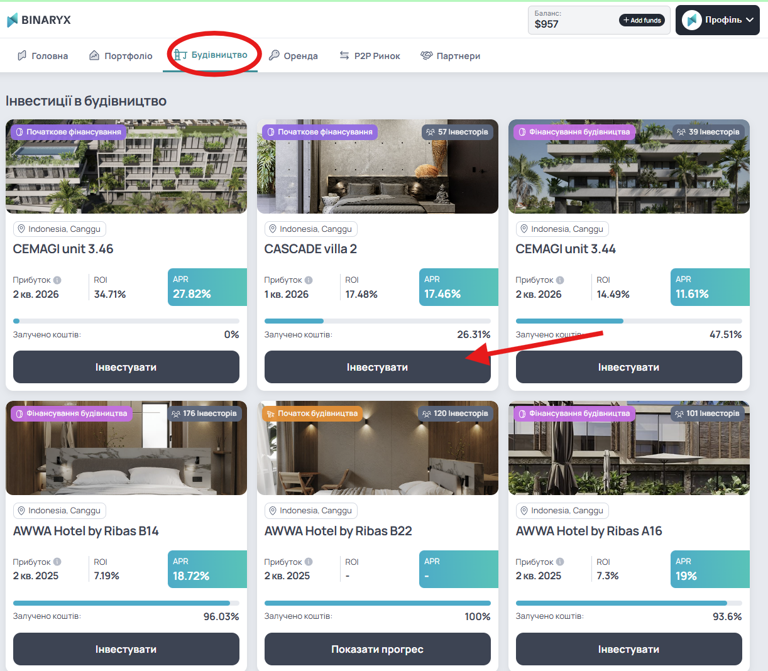Click the location pin icon on AWWA Hotel B14

tap(21, 510)
